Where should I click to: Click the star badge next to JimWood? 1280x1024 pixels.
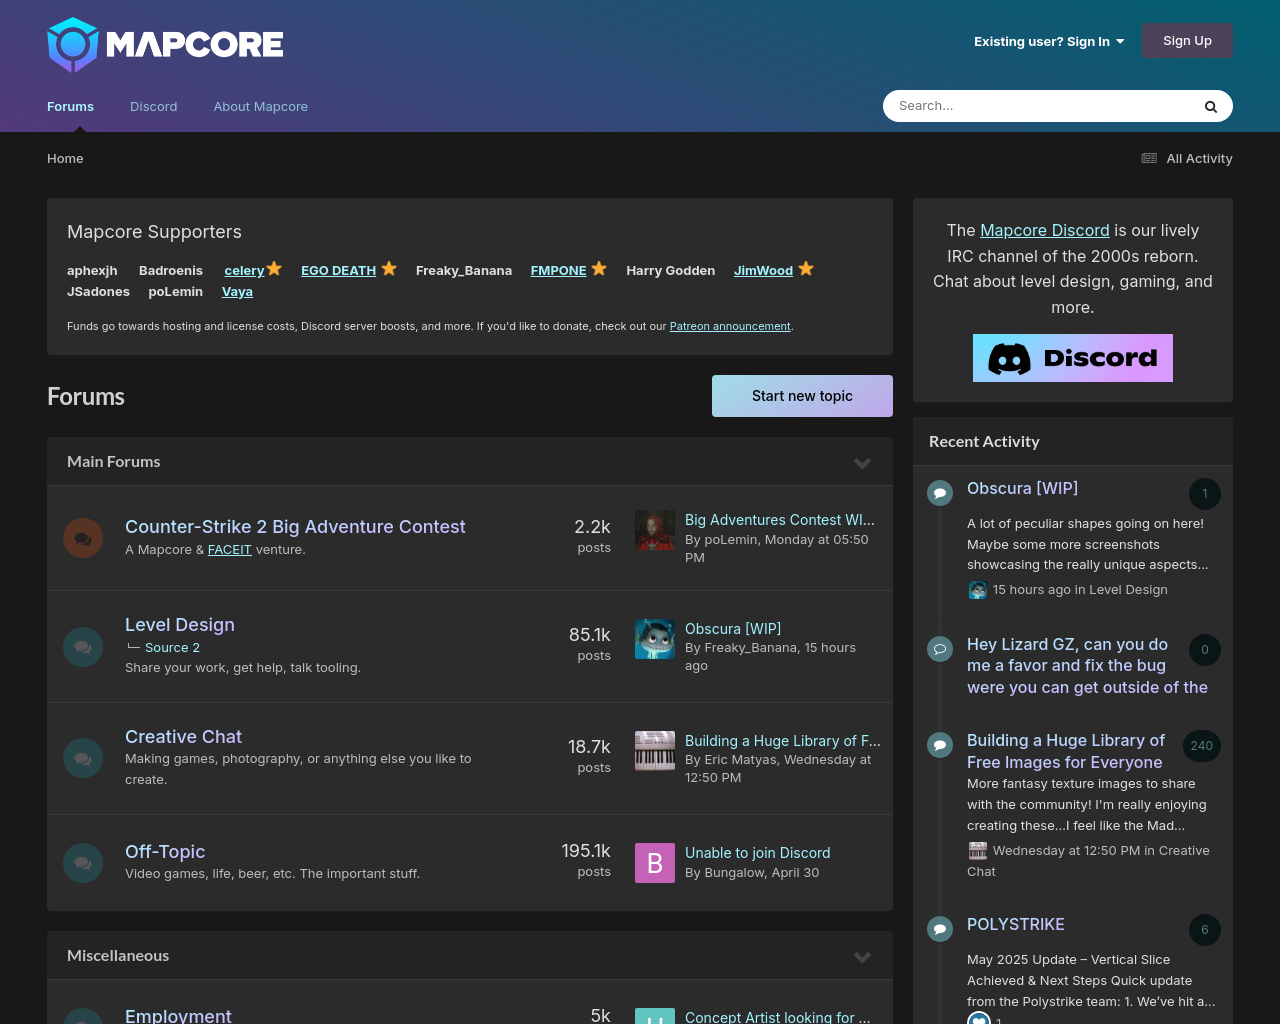[x=806, y=268]
